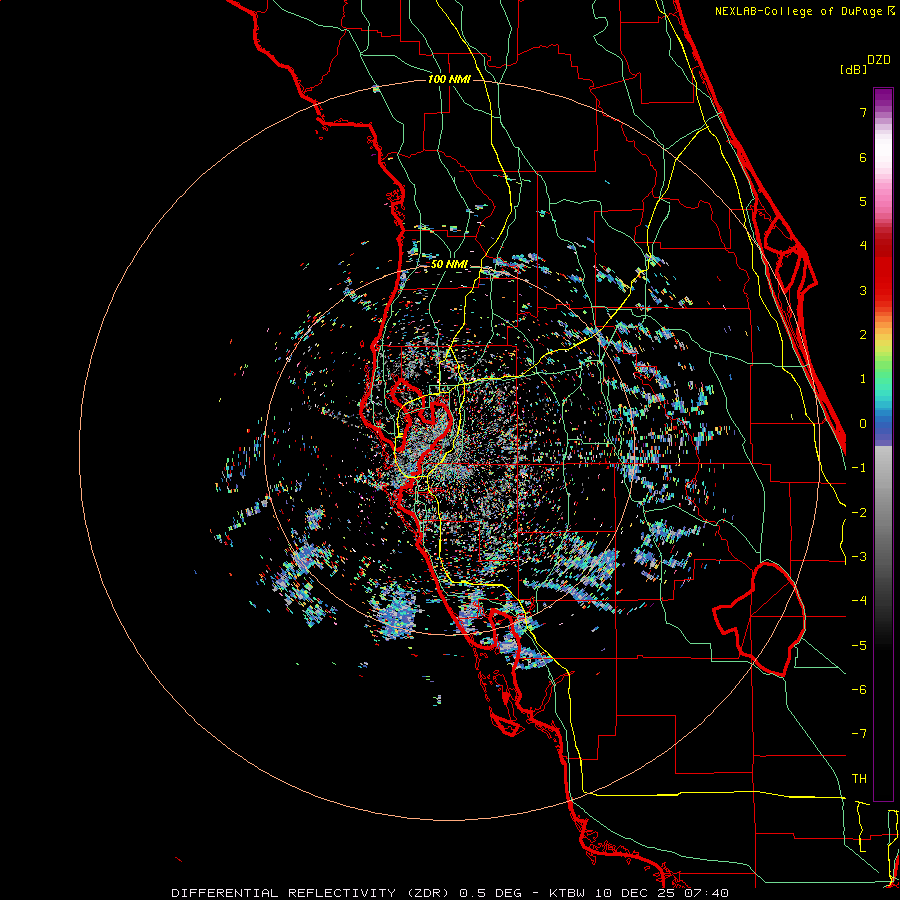This screenshot has height=900, width=900.
Task: Click the 3 dB label on the color scale
Action: pos(863,290)
